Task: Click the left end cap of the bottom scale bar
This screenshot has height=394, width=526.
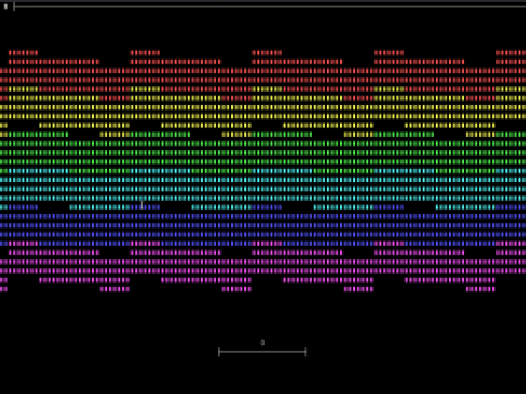Action: click(x=219, y=352)
